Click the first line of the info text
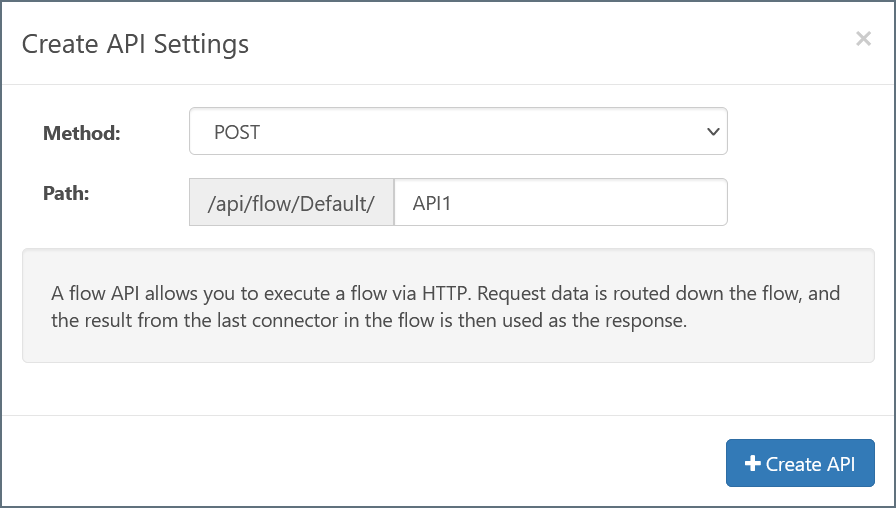Image resolution: width=896 pixels, height=508 pixels. (445, 294)
